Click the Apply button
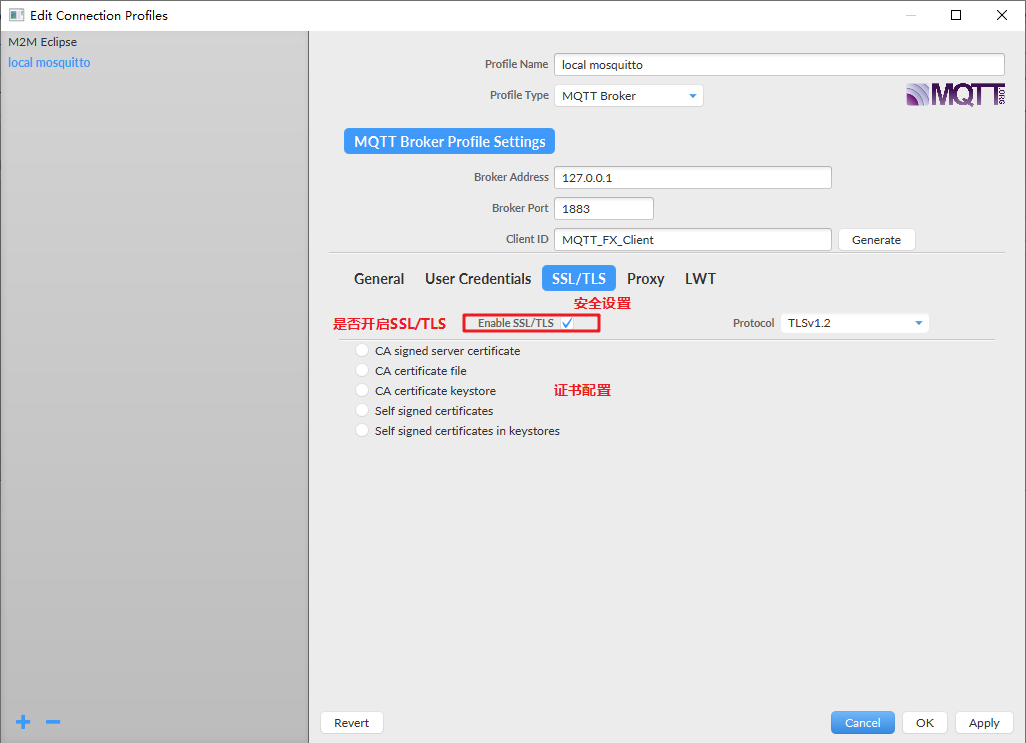Viewport: 1026px width, 743px height. click(984, 723)
